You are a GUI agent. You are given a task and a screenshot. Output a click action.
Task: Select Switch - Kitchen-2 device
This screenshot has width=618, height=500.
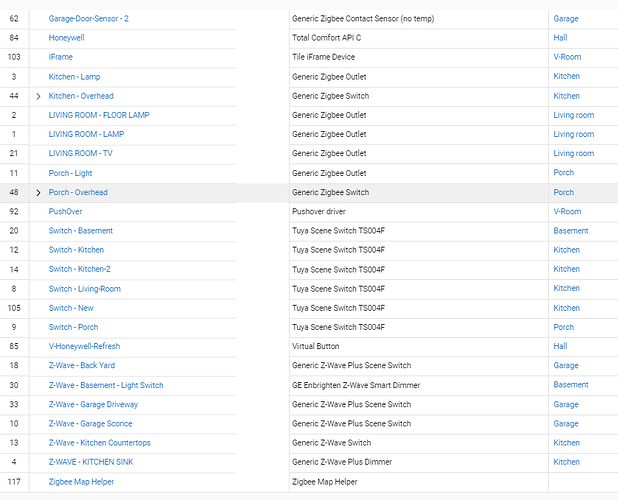[79, 269]
